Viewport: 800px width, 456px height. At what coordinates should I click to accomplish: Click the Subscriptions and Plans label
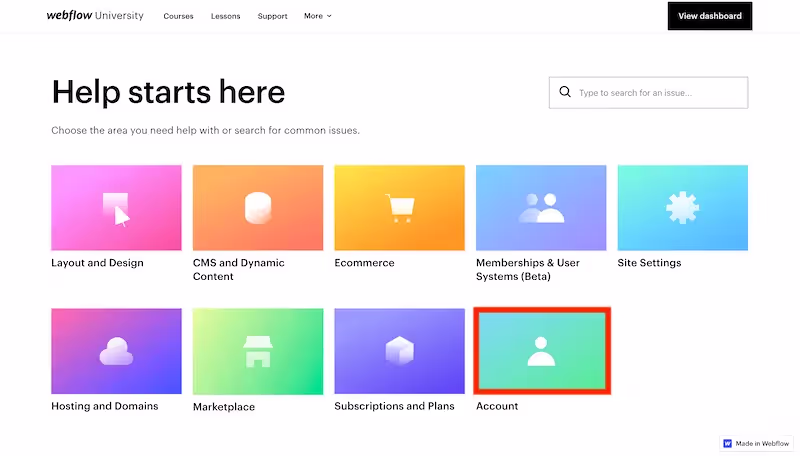394,406
